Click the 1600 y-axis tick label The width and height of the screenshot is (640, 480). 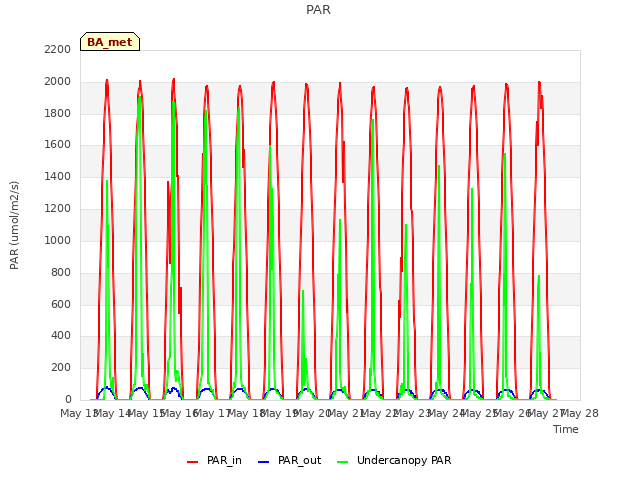click(58, 144)
